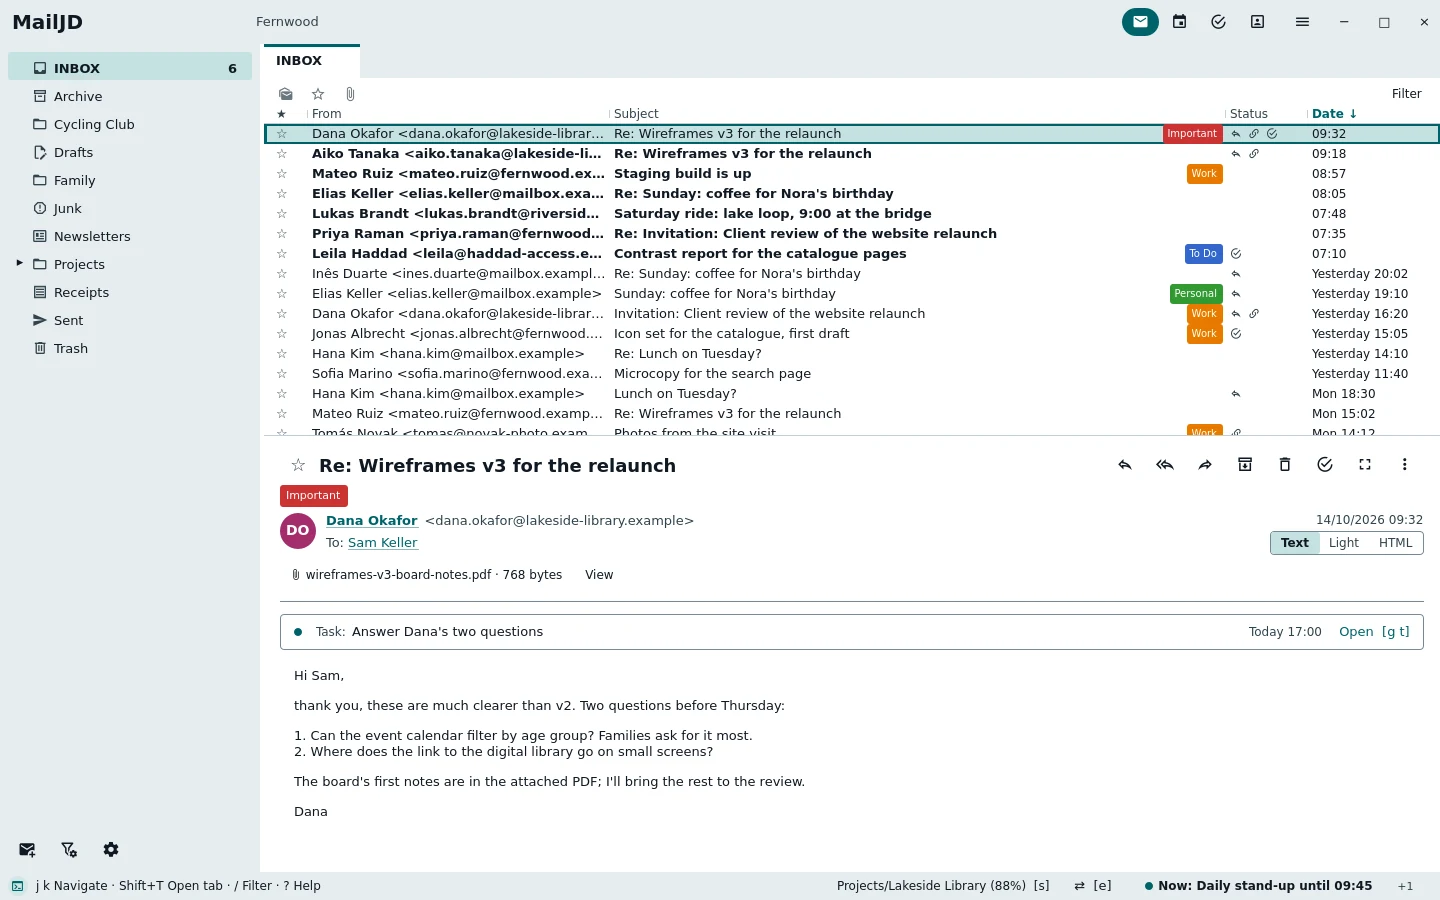Delete the open message with trash icon

1285,465
